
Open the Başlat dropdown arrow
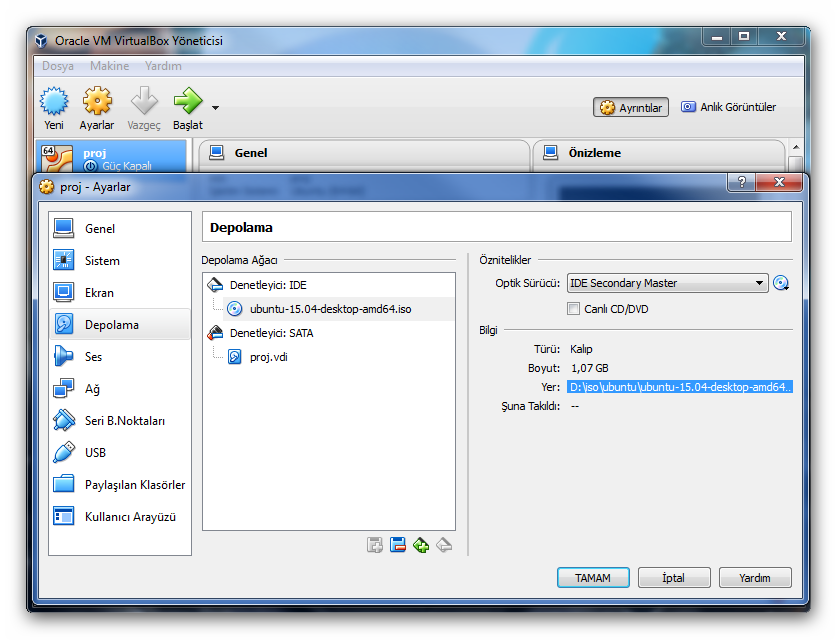215,108
